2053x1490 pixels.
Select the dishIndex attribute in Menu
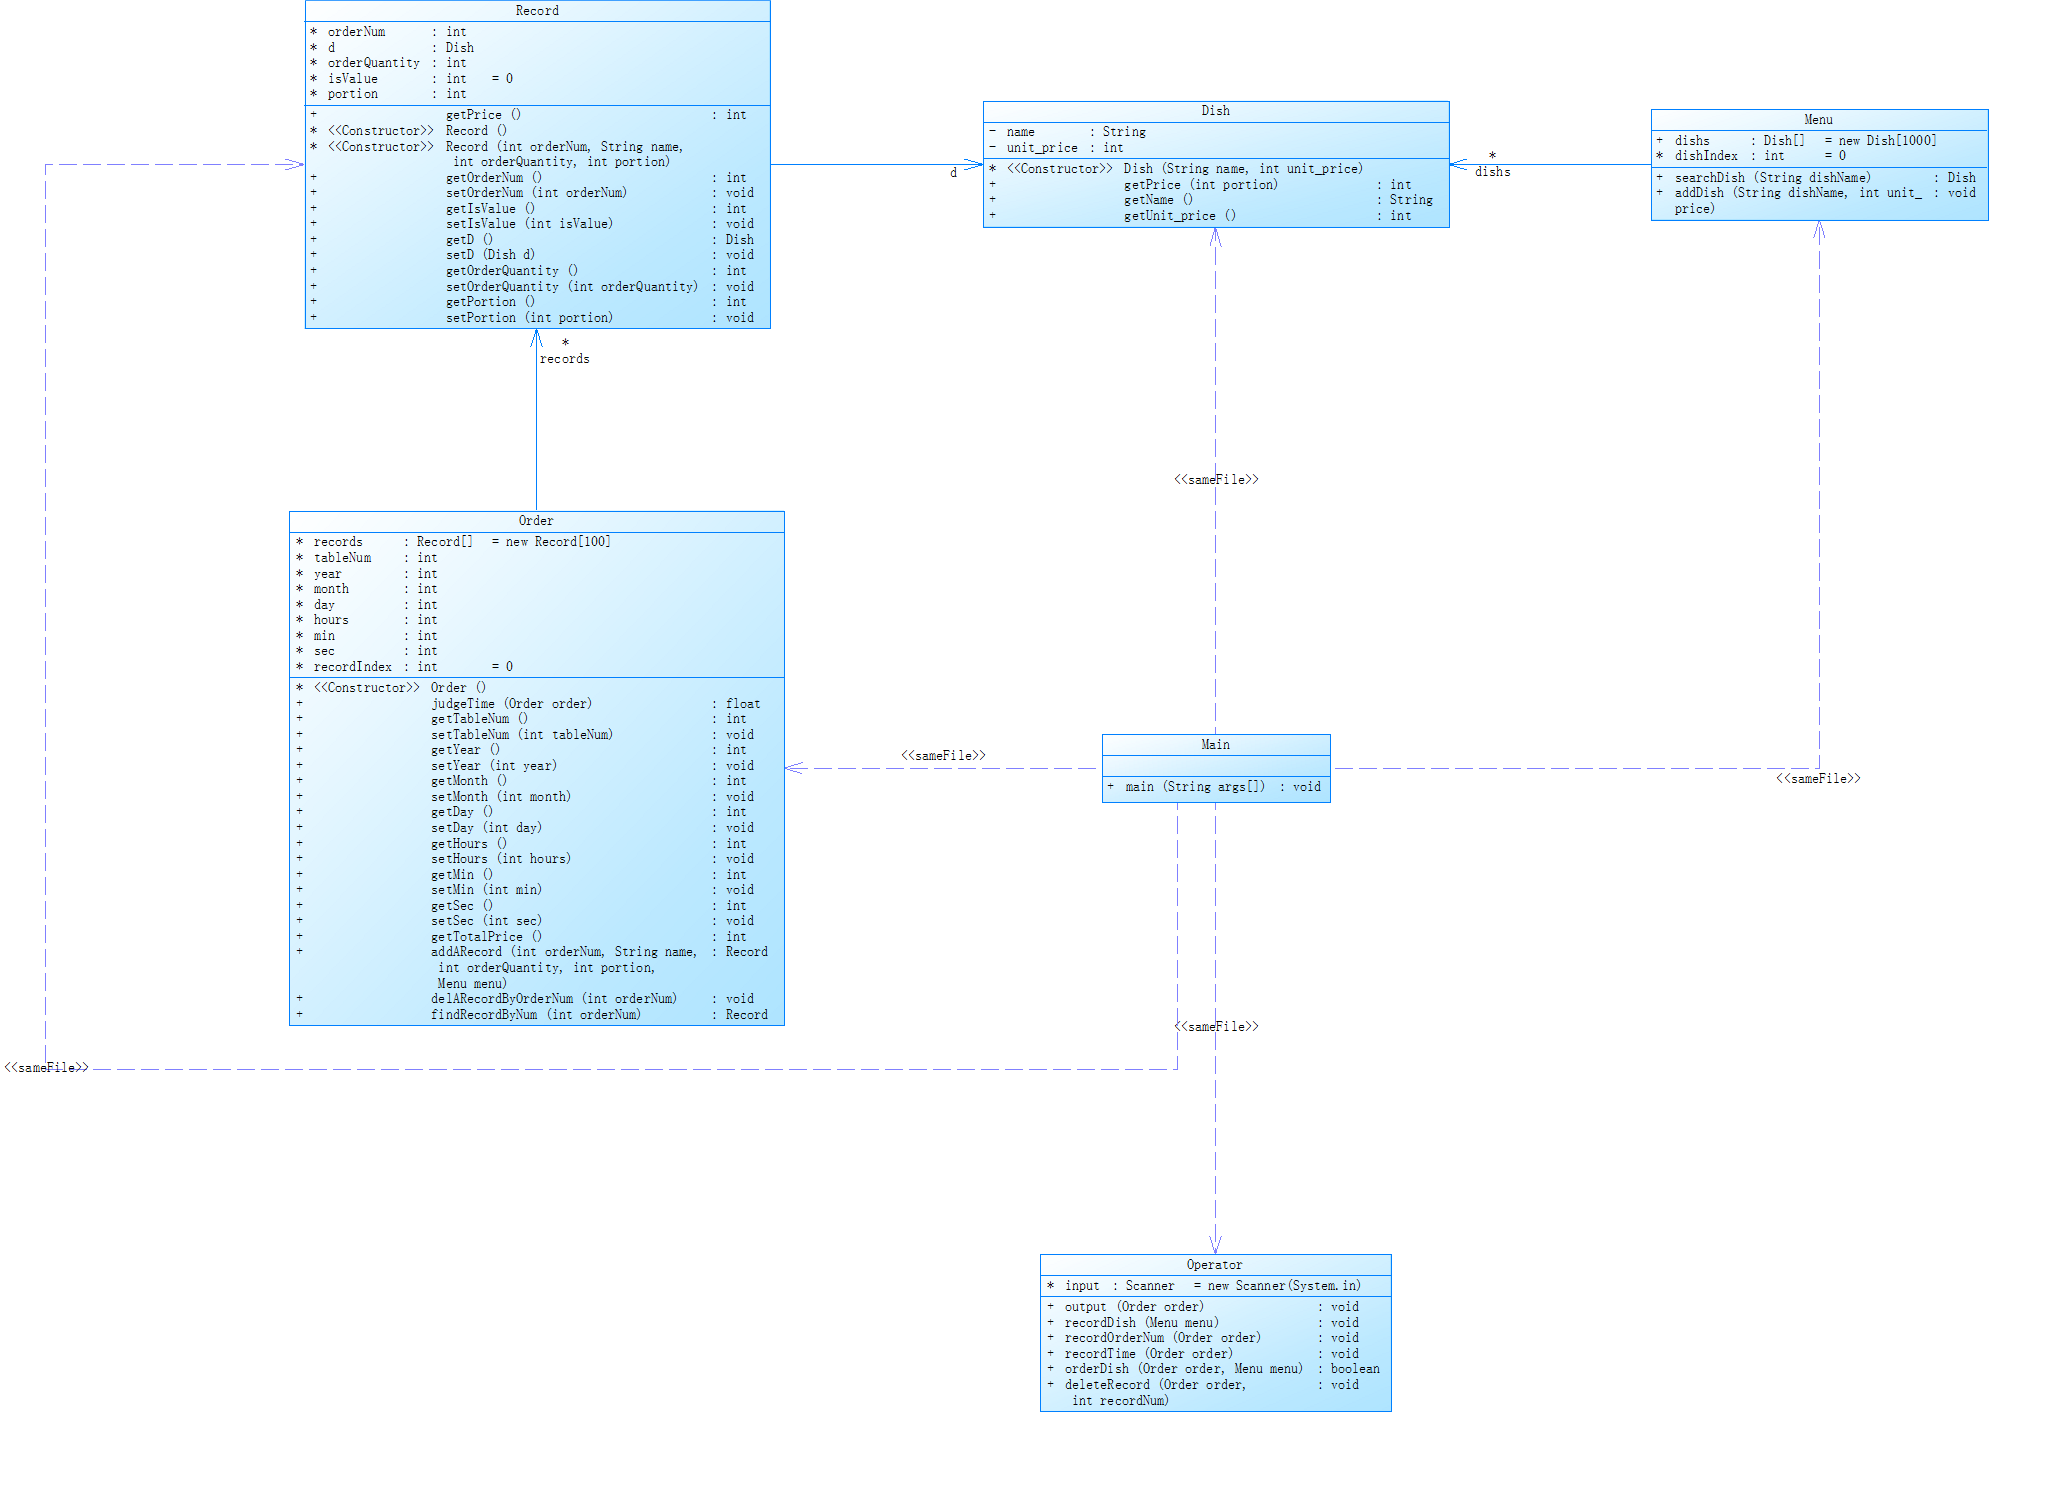pyautogui.click(x=1706, y=156)
